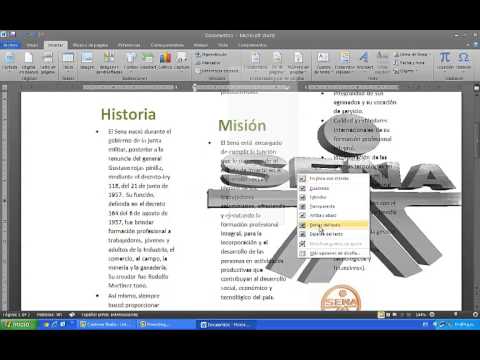Insert a blank page with Página en blanco
This screenshot has width=480, height=360.
[x=29, y=63]
